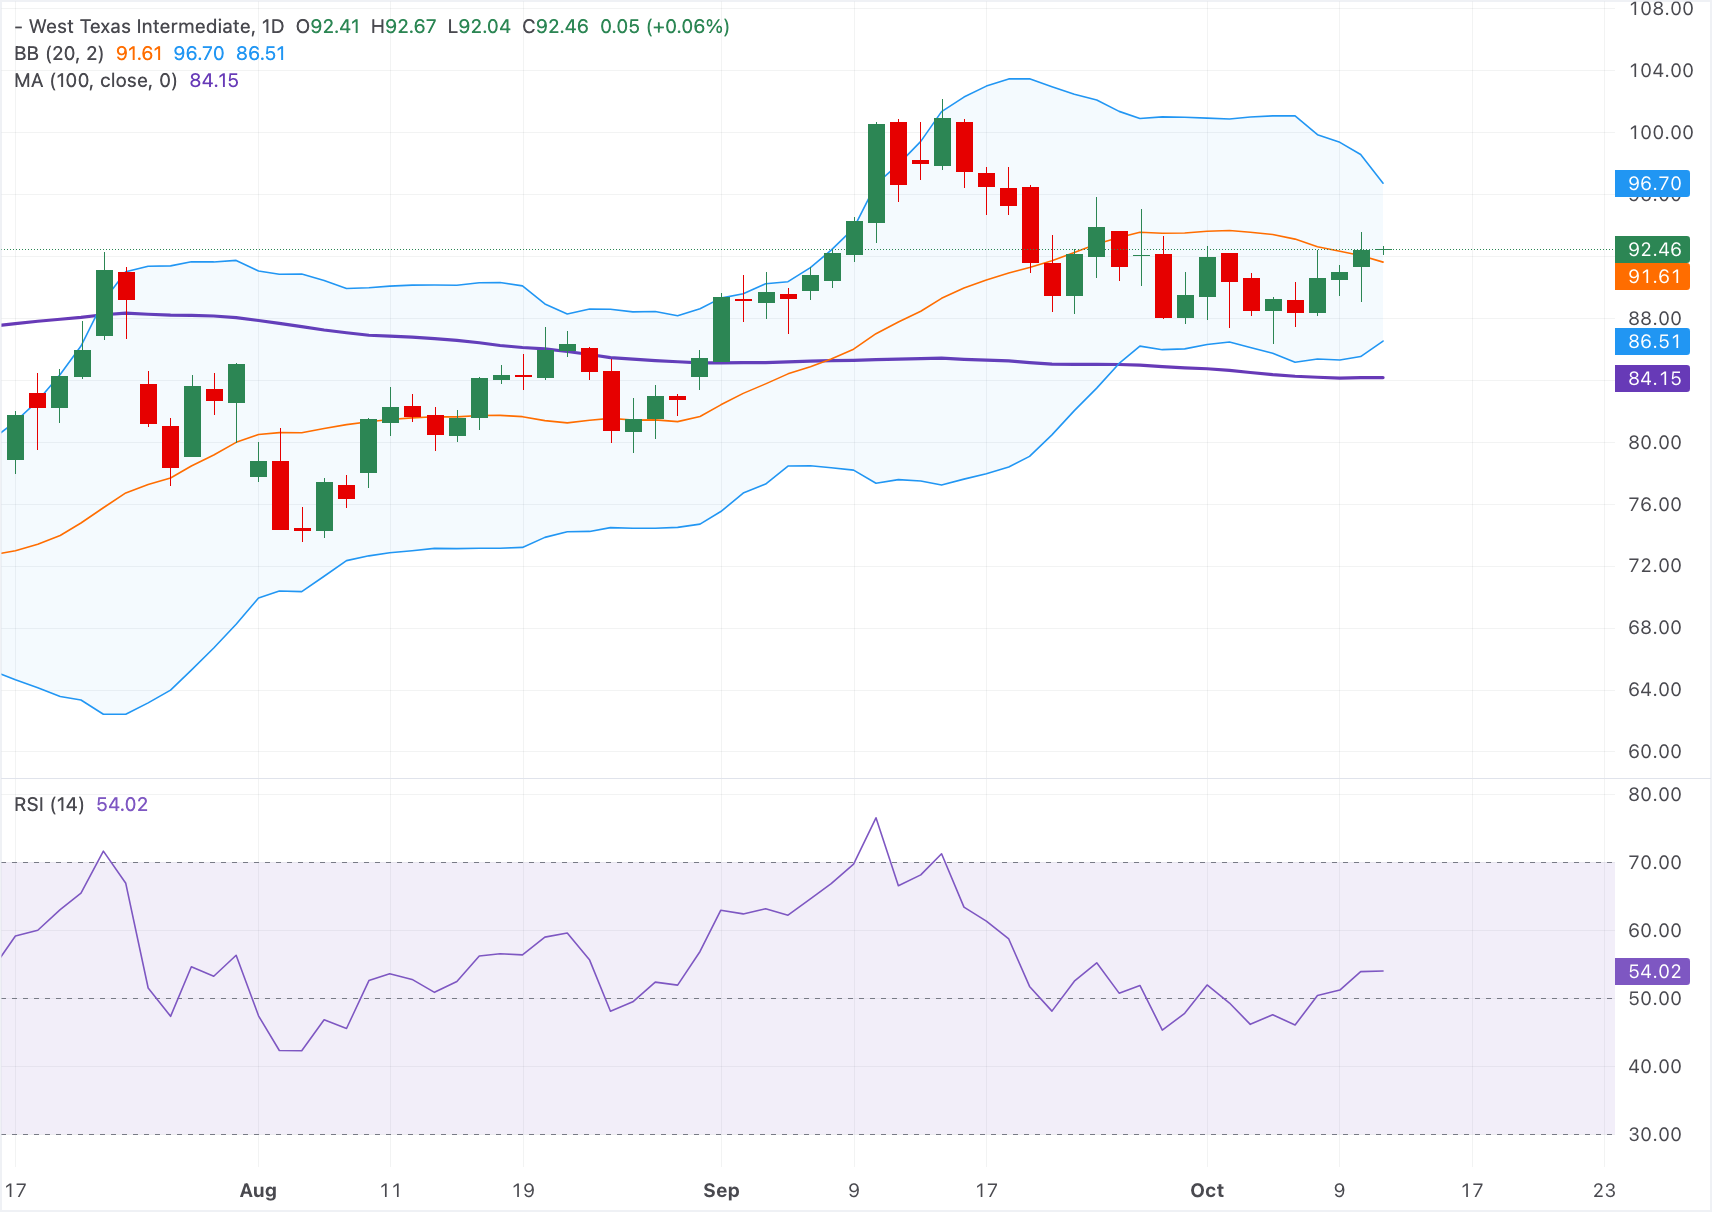Click the blue lower band label 86.51
The width and height of the screenshot is (1712, 1223).
coord(1652,341)
